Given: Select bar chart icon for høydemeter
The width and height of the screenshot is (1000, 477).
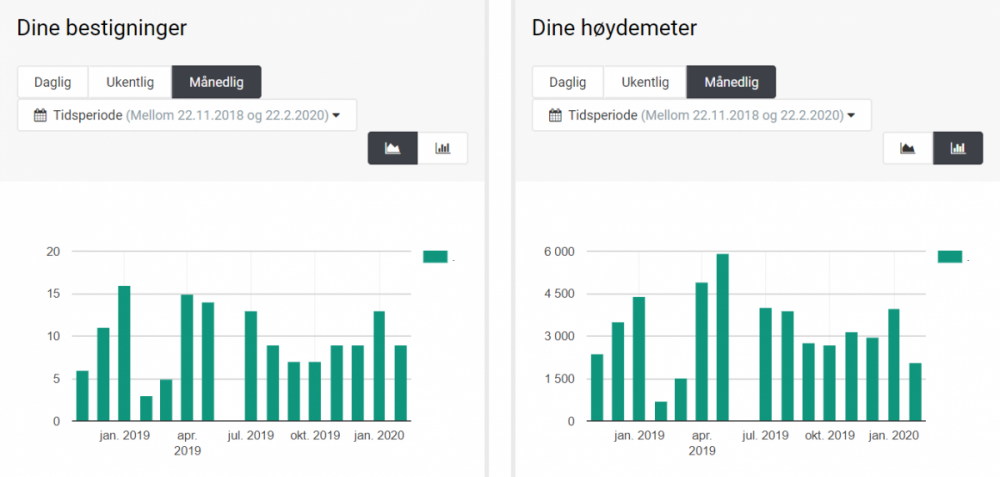Looking at the screenshot, I should 958,148.
